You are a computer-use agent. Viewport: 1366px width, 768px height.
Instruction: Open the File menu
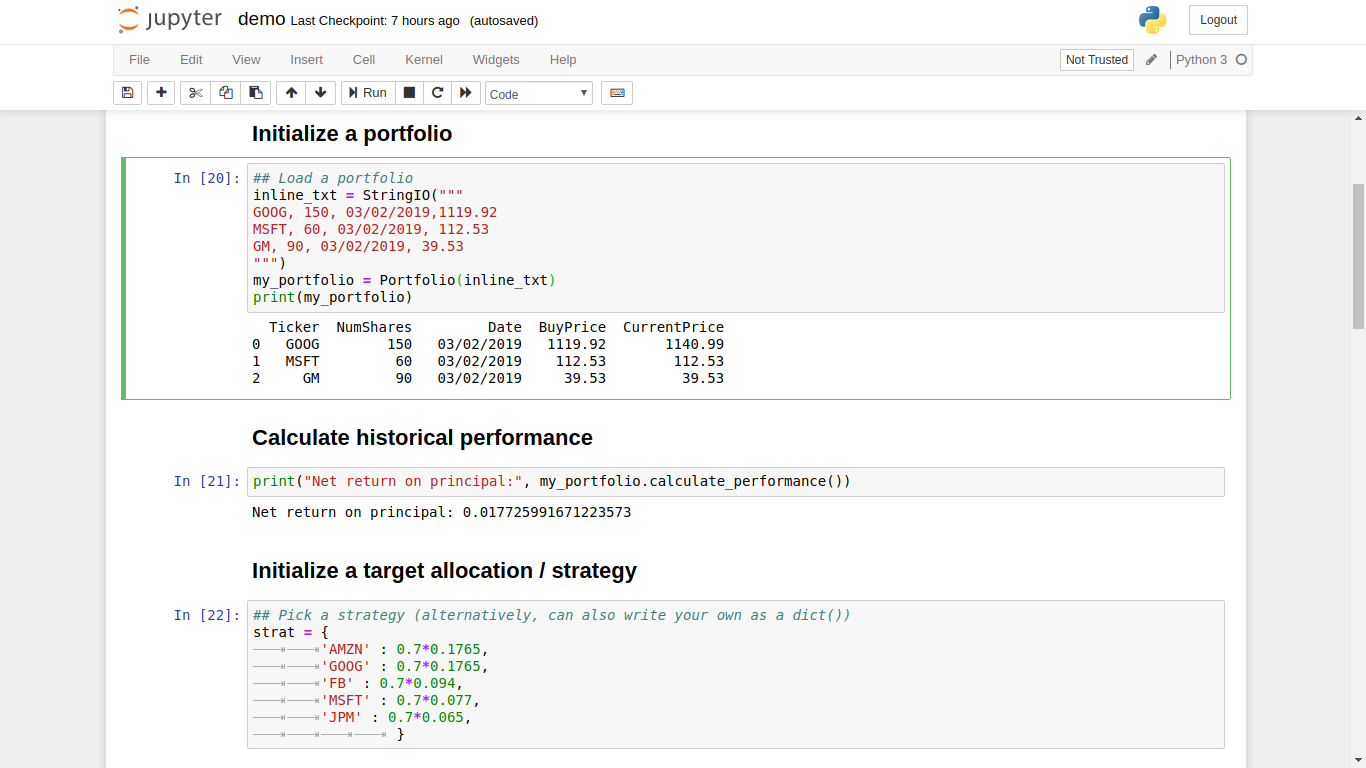[139, 60]
